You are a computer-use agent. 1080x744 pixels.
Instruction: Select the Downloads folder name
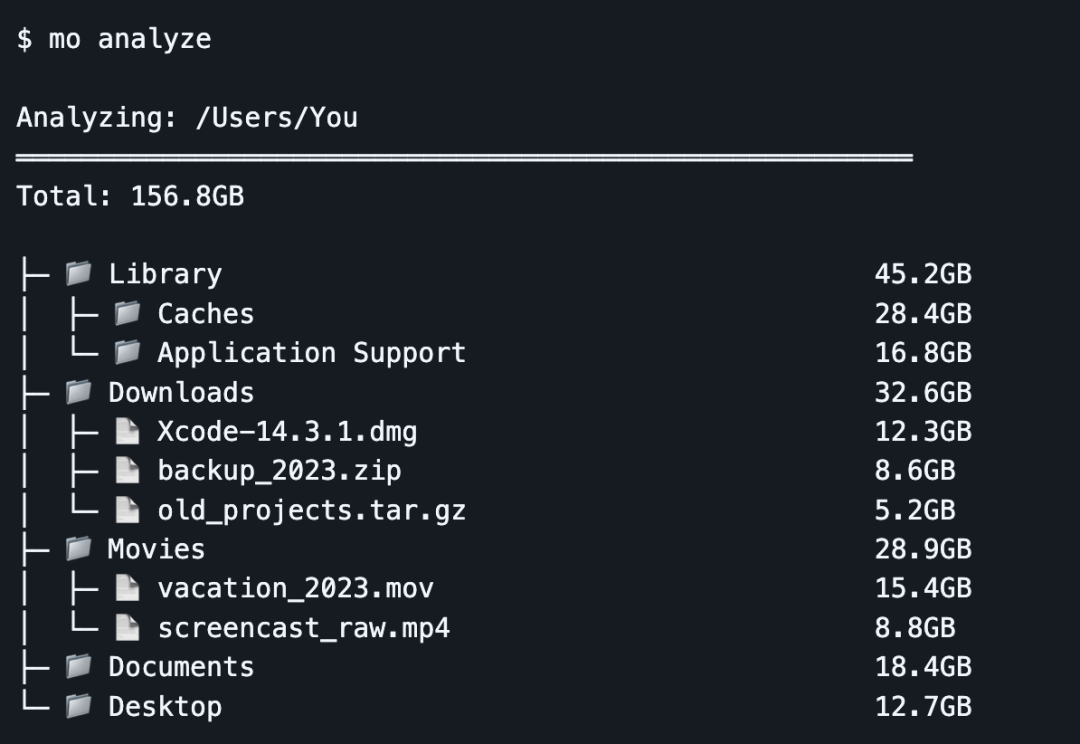[181, 392]
